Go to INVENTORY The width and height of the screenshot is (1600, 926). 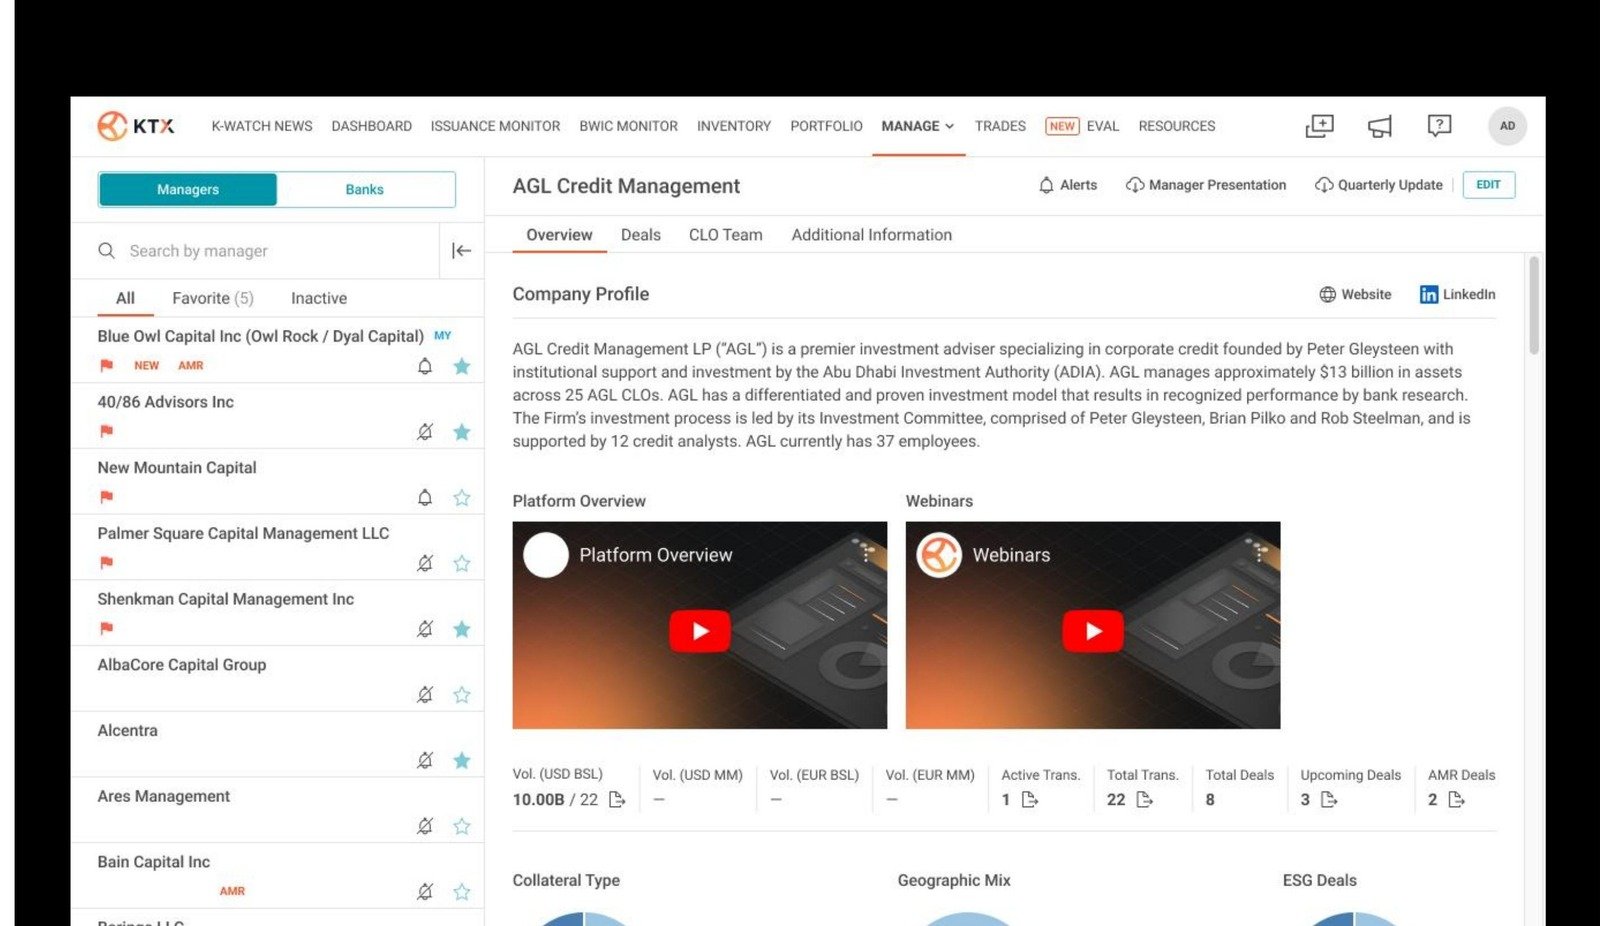coord(734,126)
